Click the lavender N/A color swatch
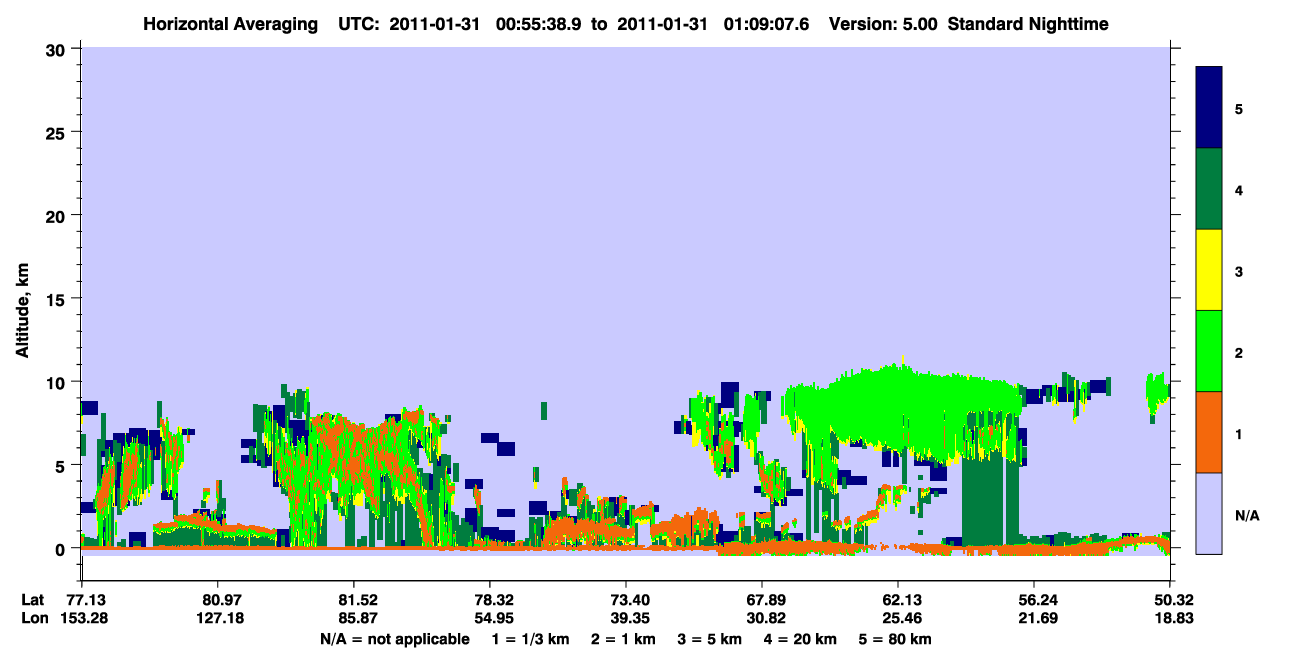The width and height of the screenshot is (1300, 667). click(x=1209, y=513)
